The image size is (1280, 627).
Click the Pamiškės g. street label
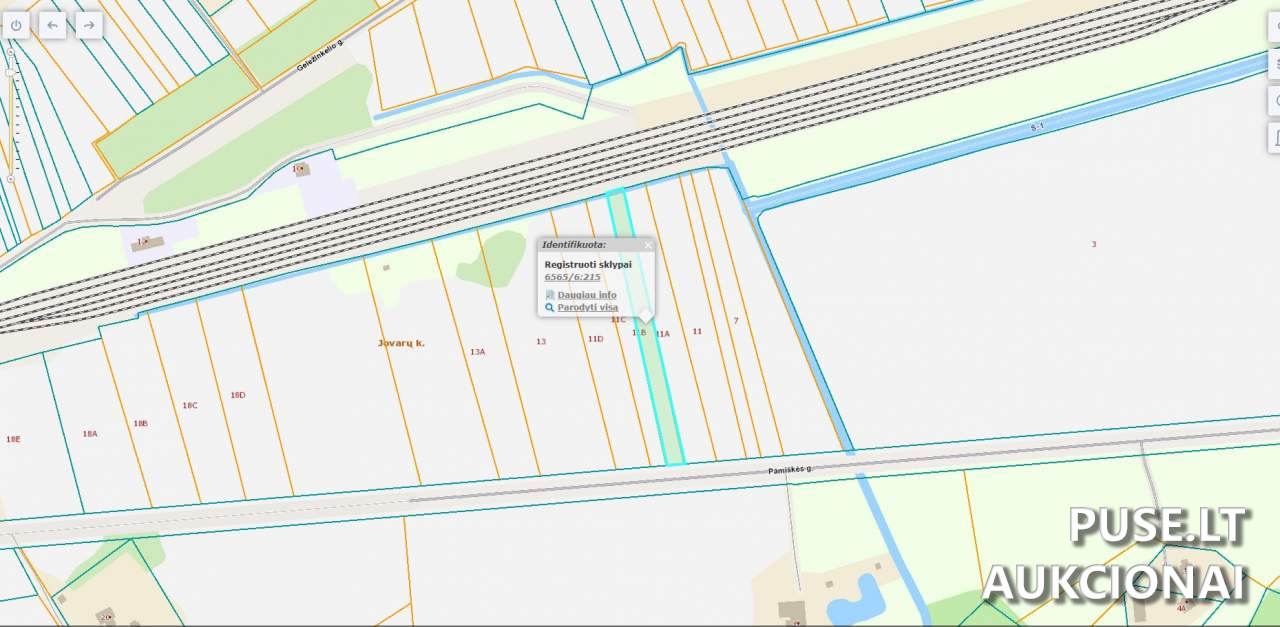click(789, 469)
